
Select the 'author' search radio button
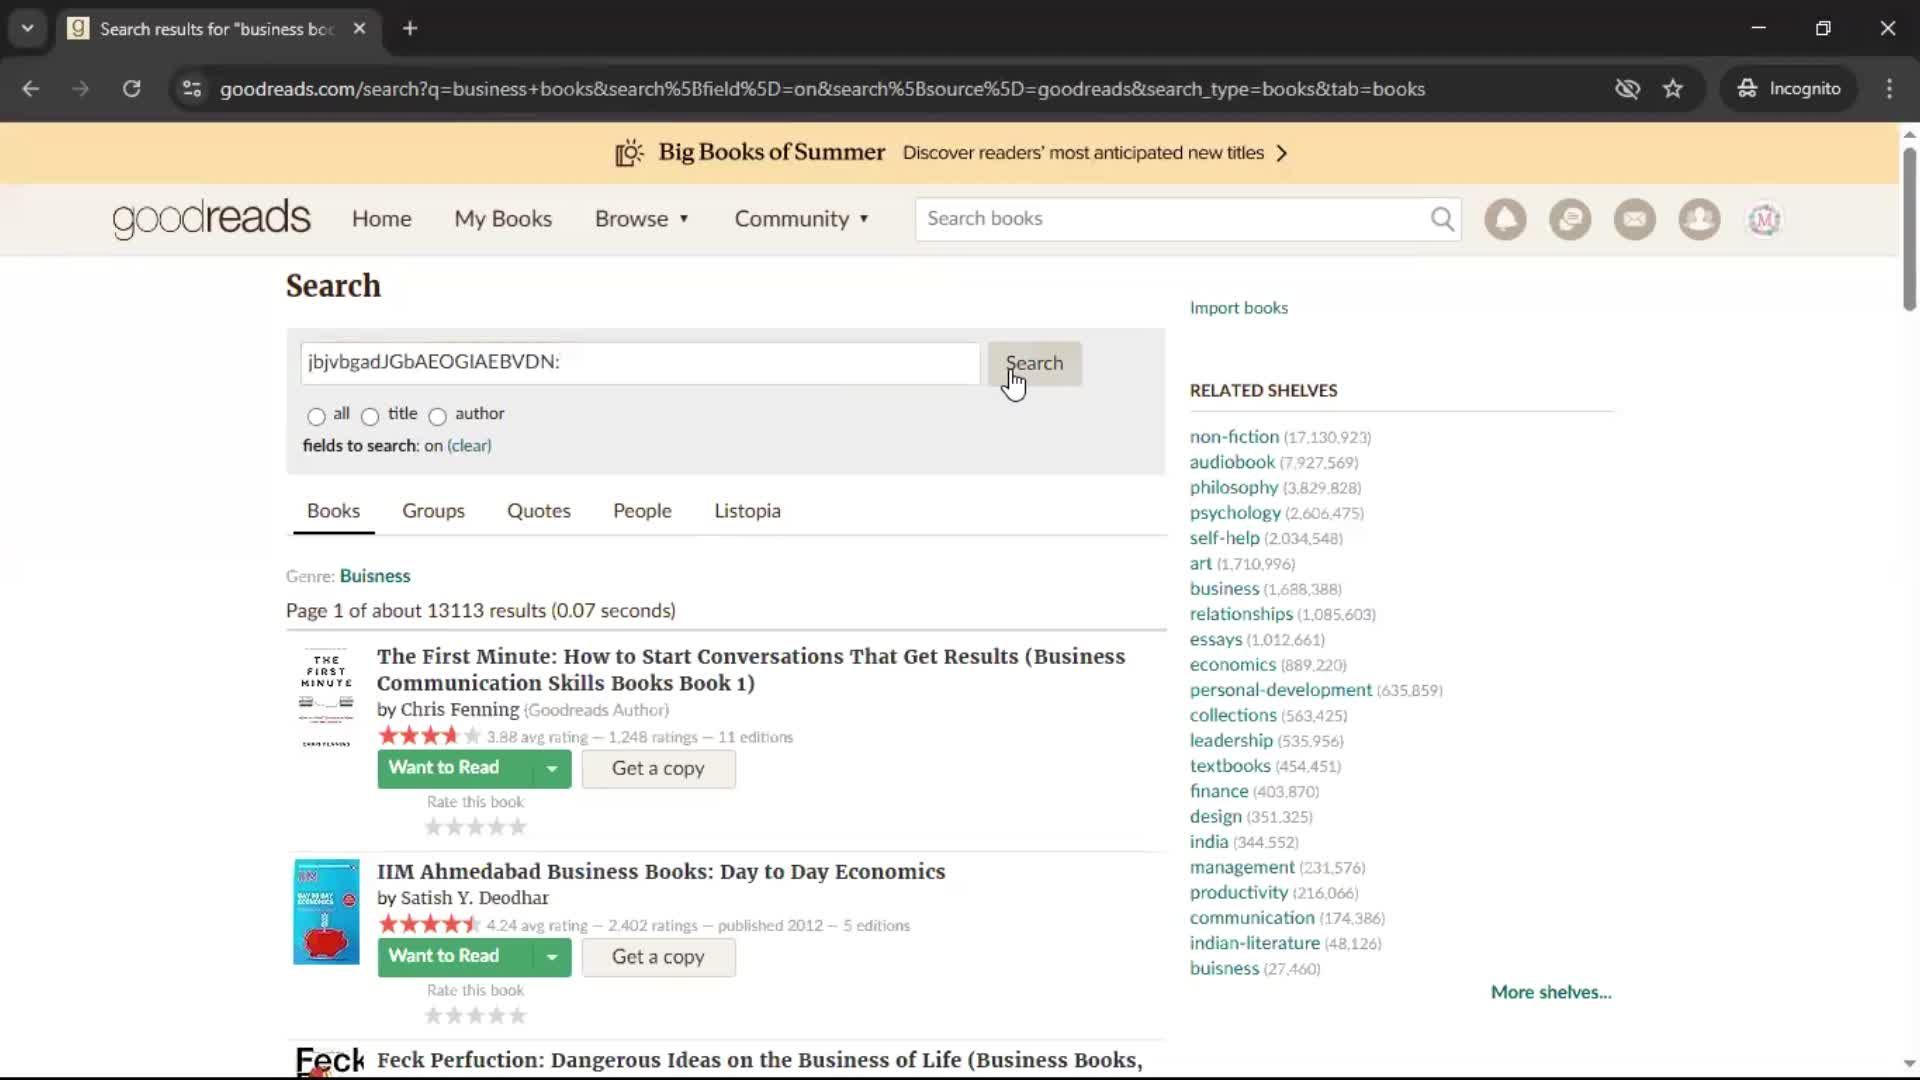(x=437, y=416)
